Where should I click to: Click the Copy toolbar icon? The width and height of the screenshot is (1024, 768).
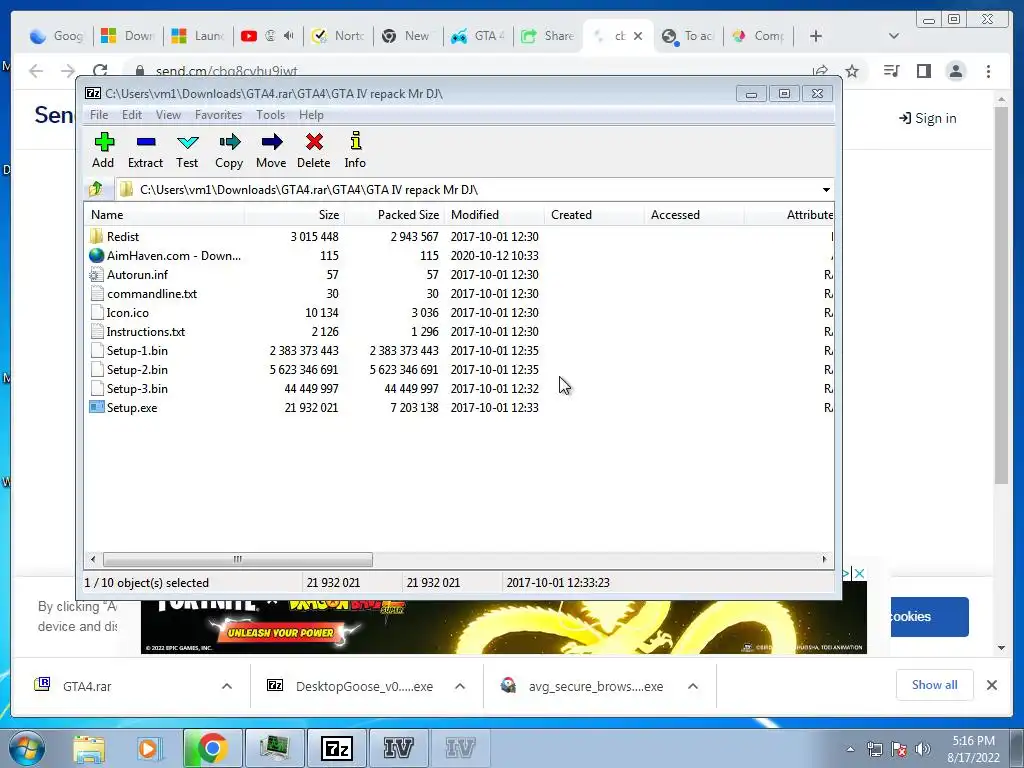click(x=229, y=150)
